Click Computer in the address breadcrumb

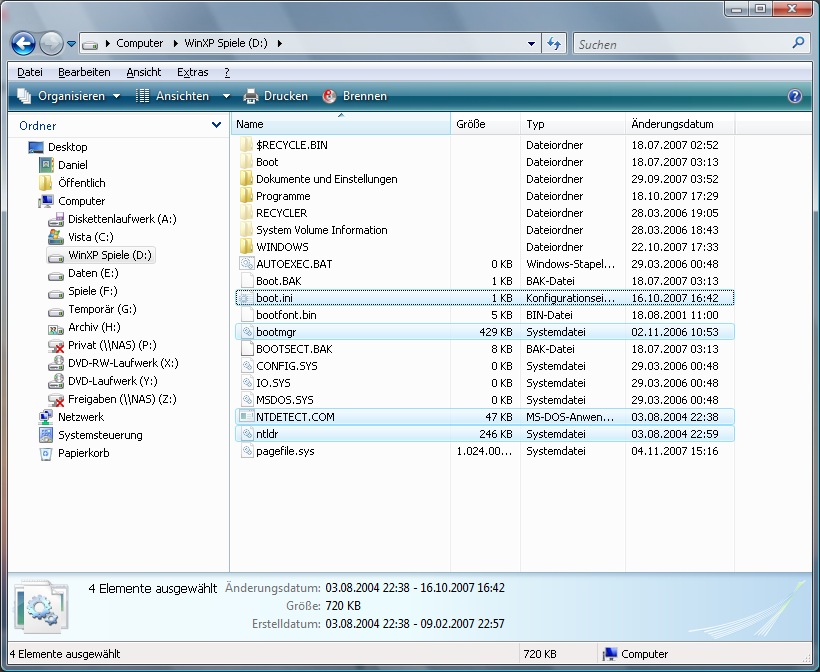pos(140,43)
